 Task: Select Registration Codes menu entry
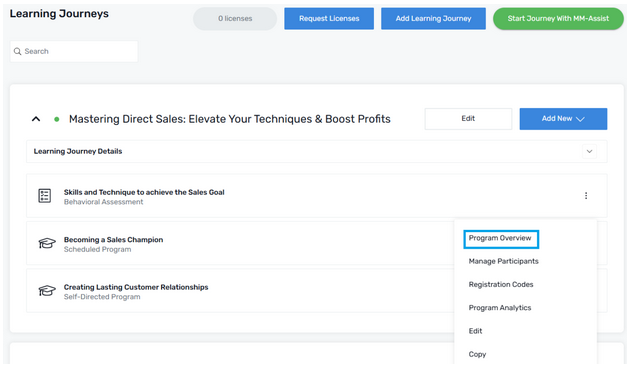coord(501,285)
